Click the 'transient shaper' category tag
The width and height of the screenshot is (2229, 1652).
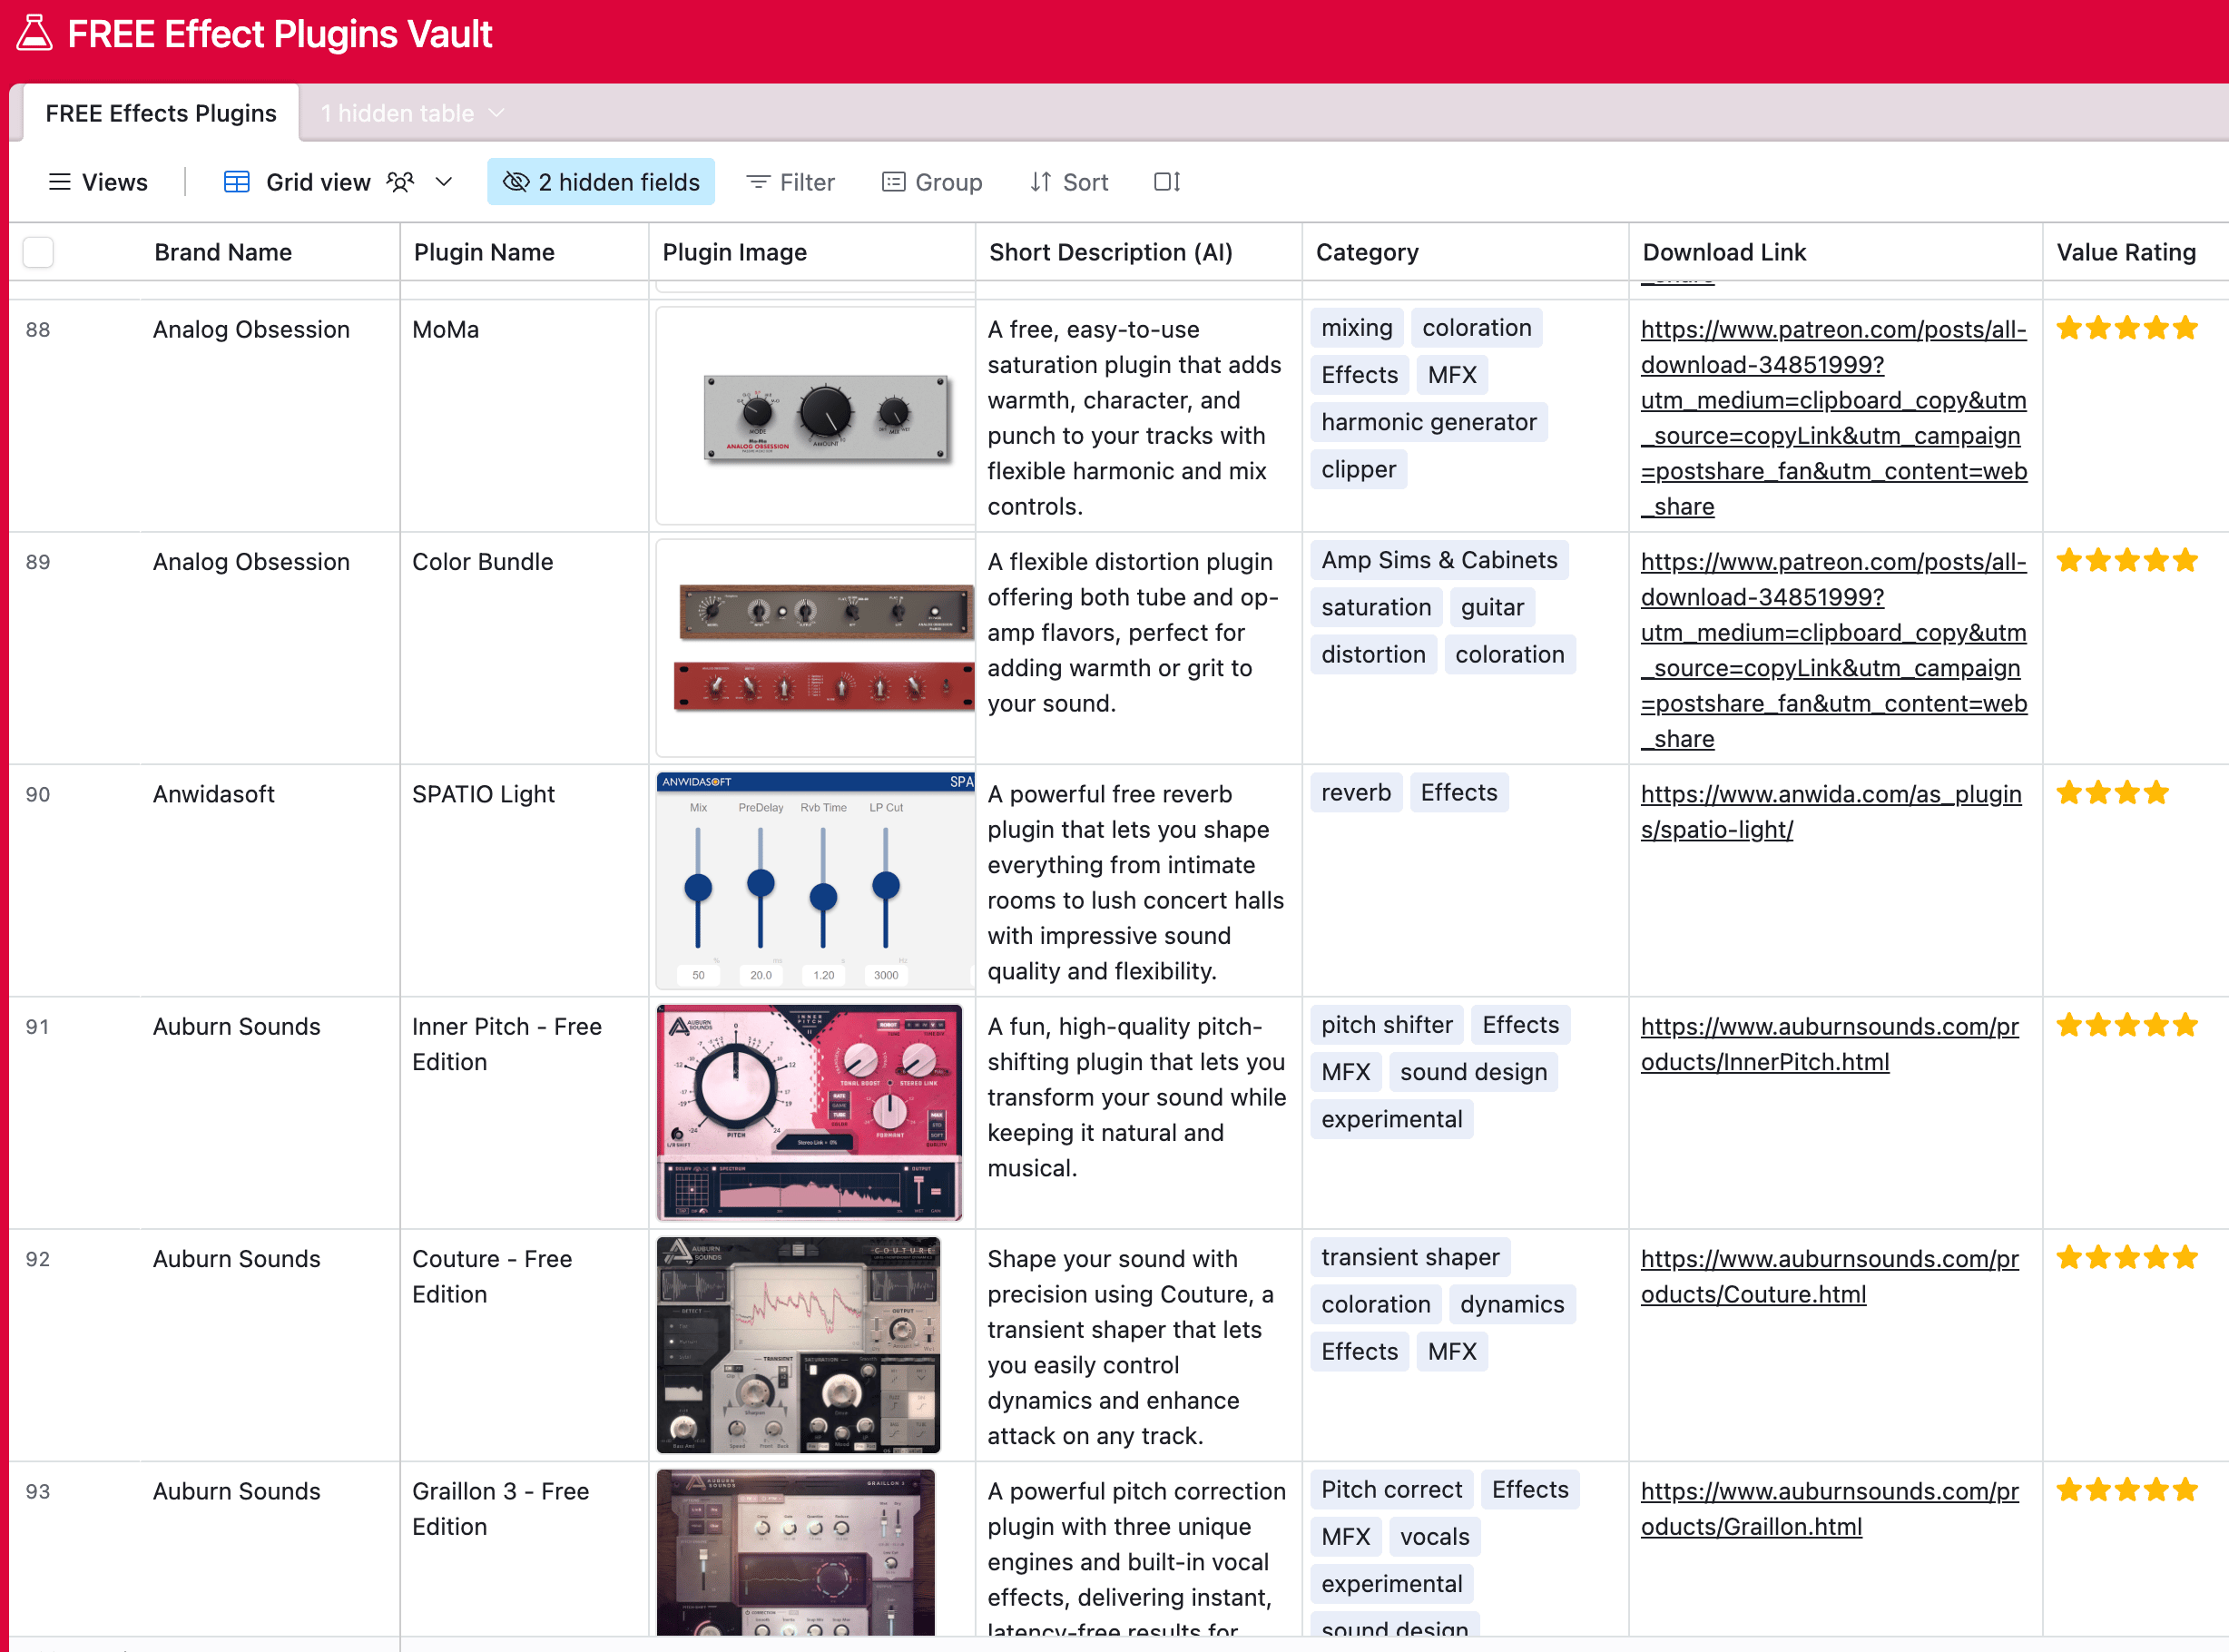click(1410, 1256)
